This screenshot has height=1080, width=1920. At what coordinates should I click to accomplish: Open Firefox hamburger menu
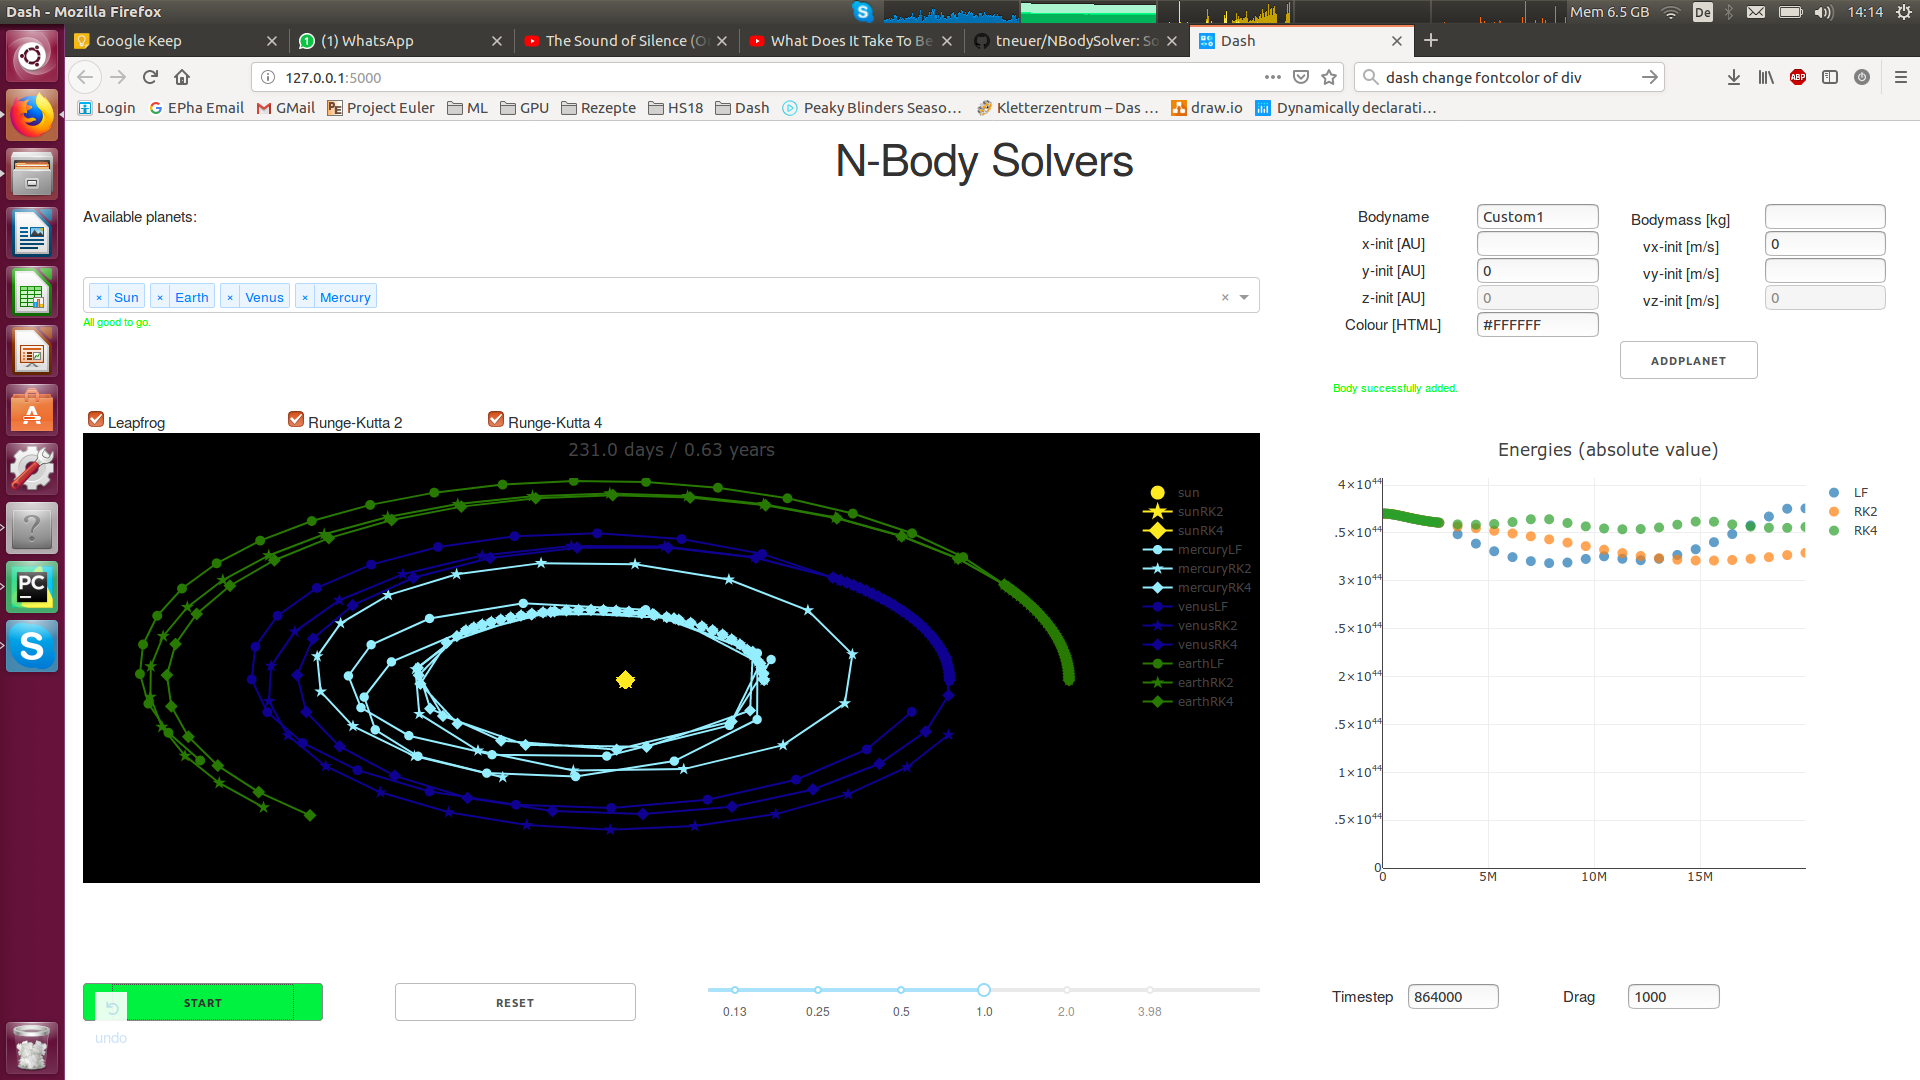[1901, 77]
